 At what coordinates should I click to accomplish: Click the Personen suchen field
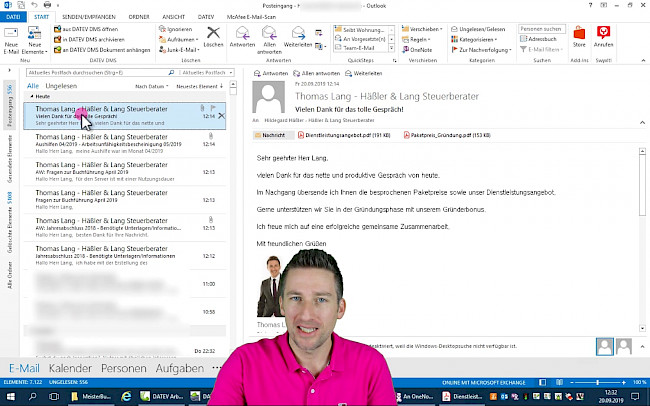coord(541,29)
